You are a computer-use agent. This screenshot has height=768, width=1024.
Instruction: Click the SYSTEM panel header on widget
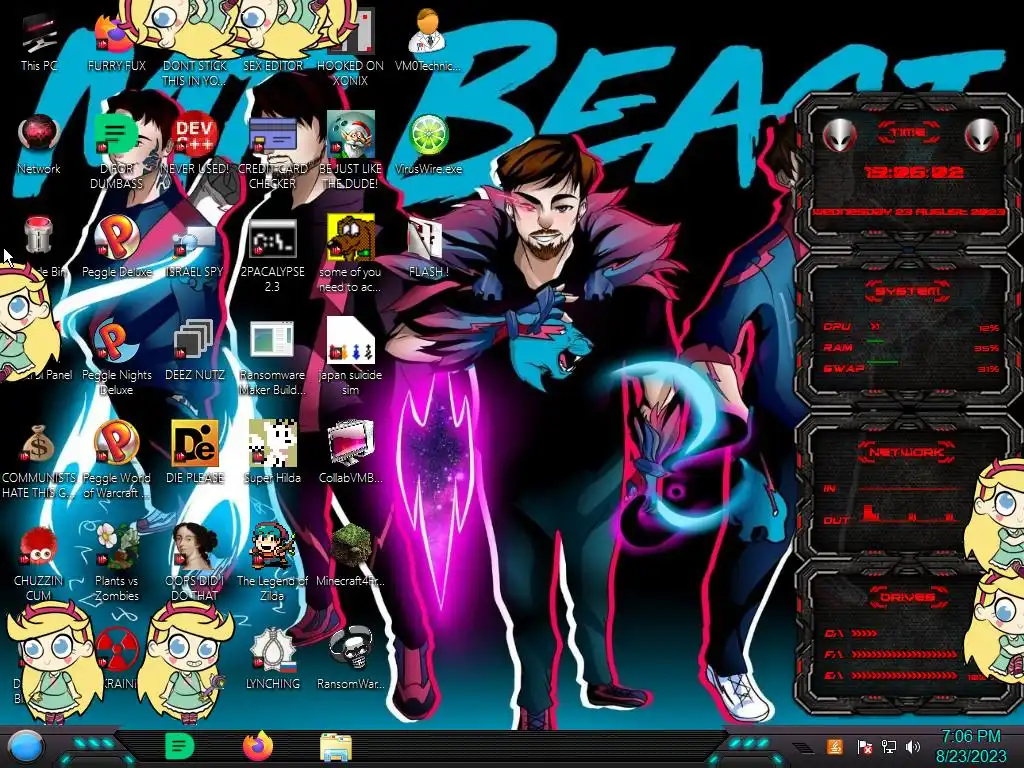[x=908, y=291]
